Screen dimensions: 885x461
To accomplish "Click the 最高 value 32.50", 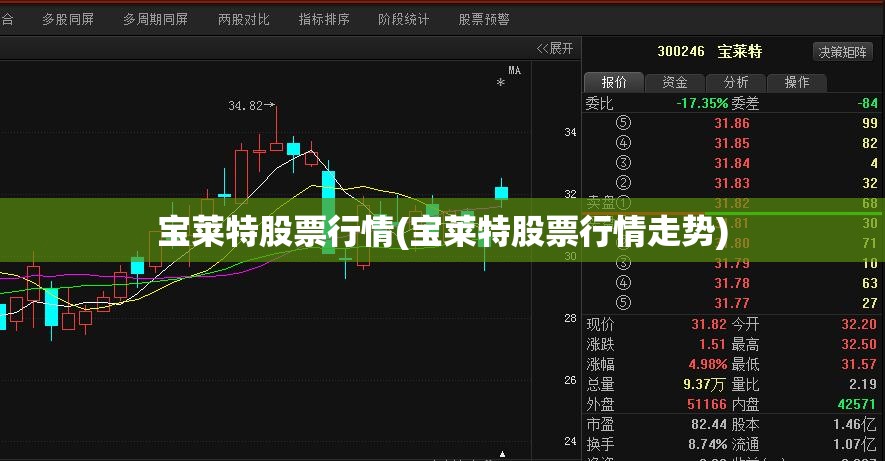I will [858, 344].
